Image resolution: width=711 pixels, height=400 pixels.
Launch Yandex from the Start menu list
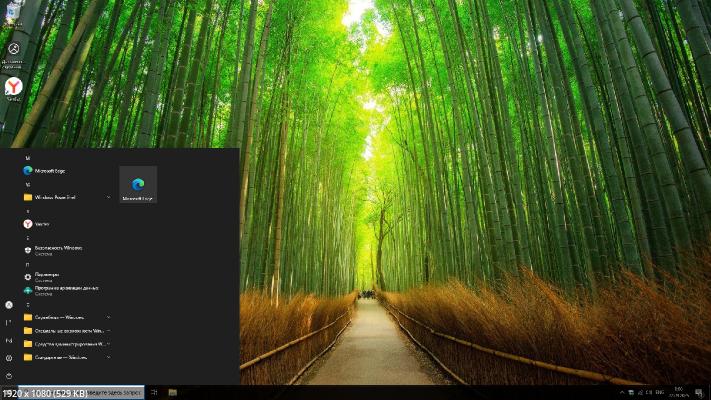[x=42, y=224]
